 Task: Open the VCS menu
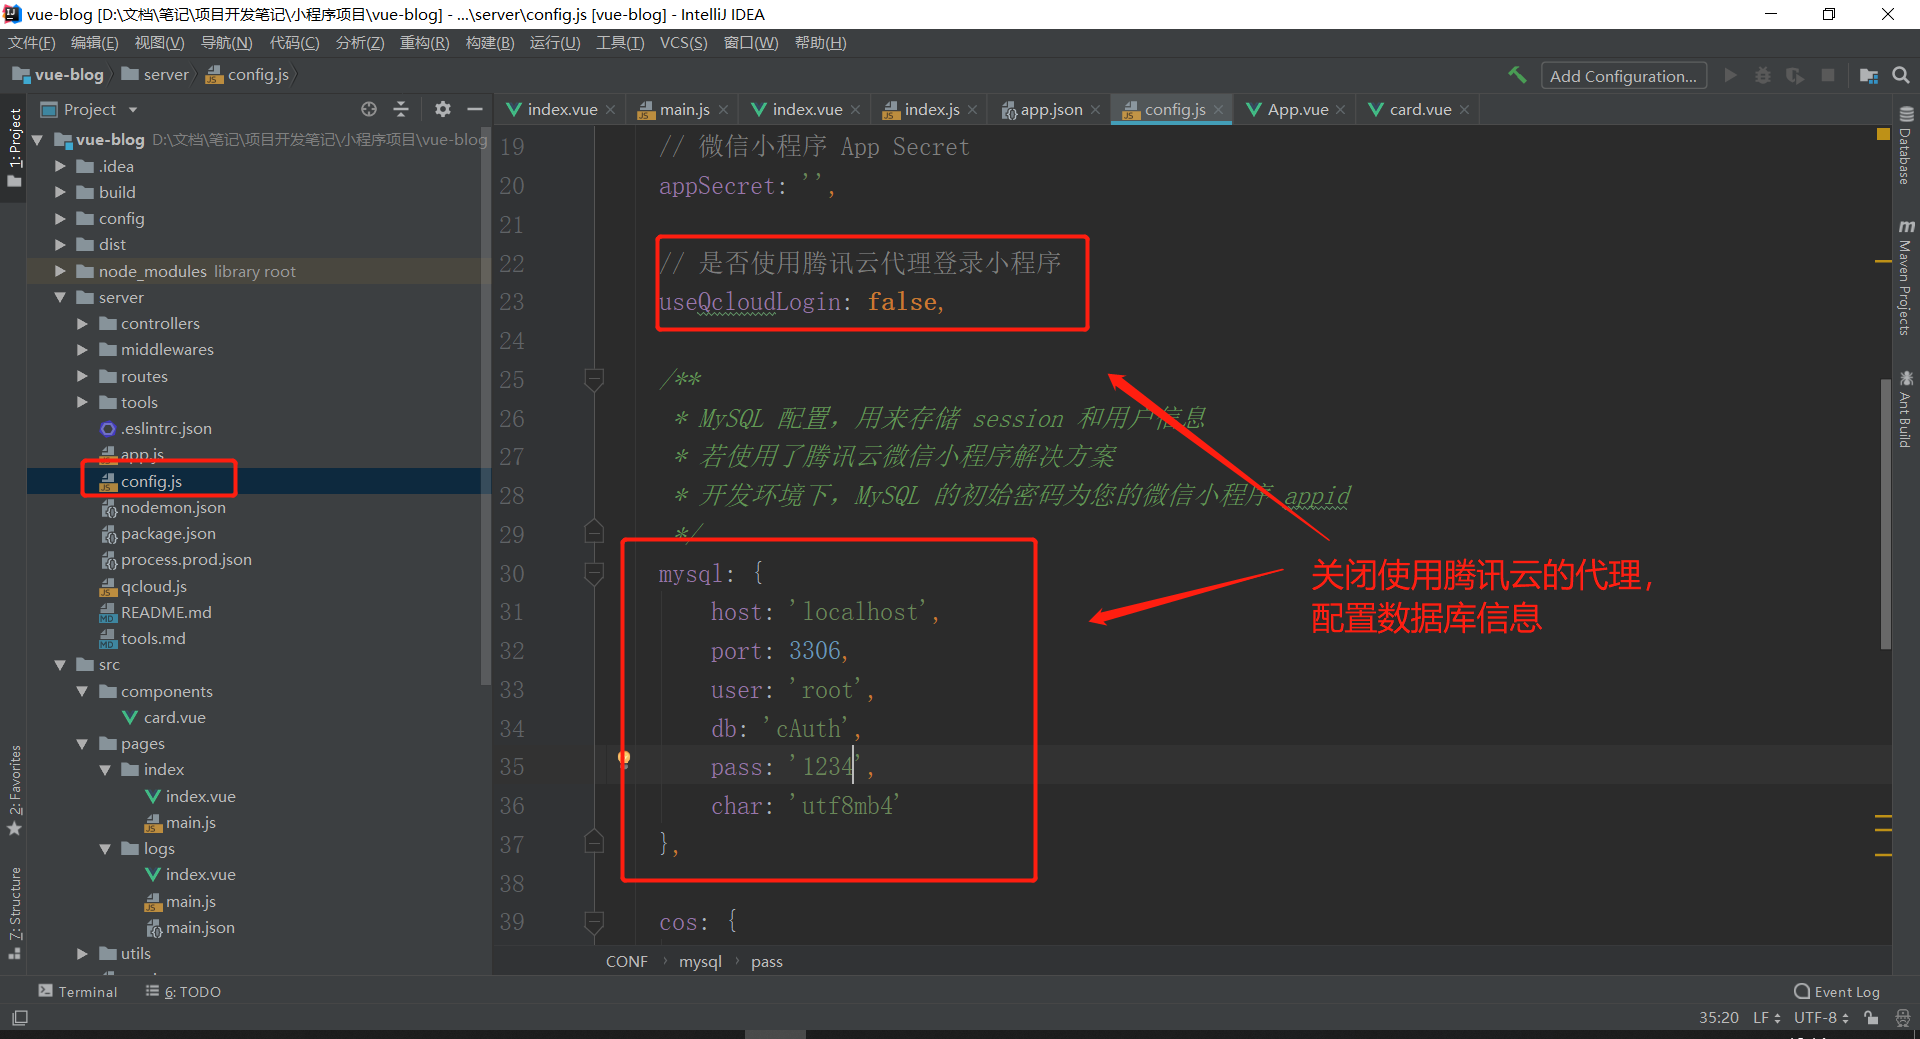click(682, 43)
